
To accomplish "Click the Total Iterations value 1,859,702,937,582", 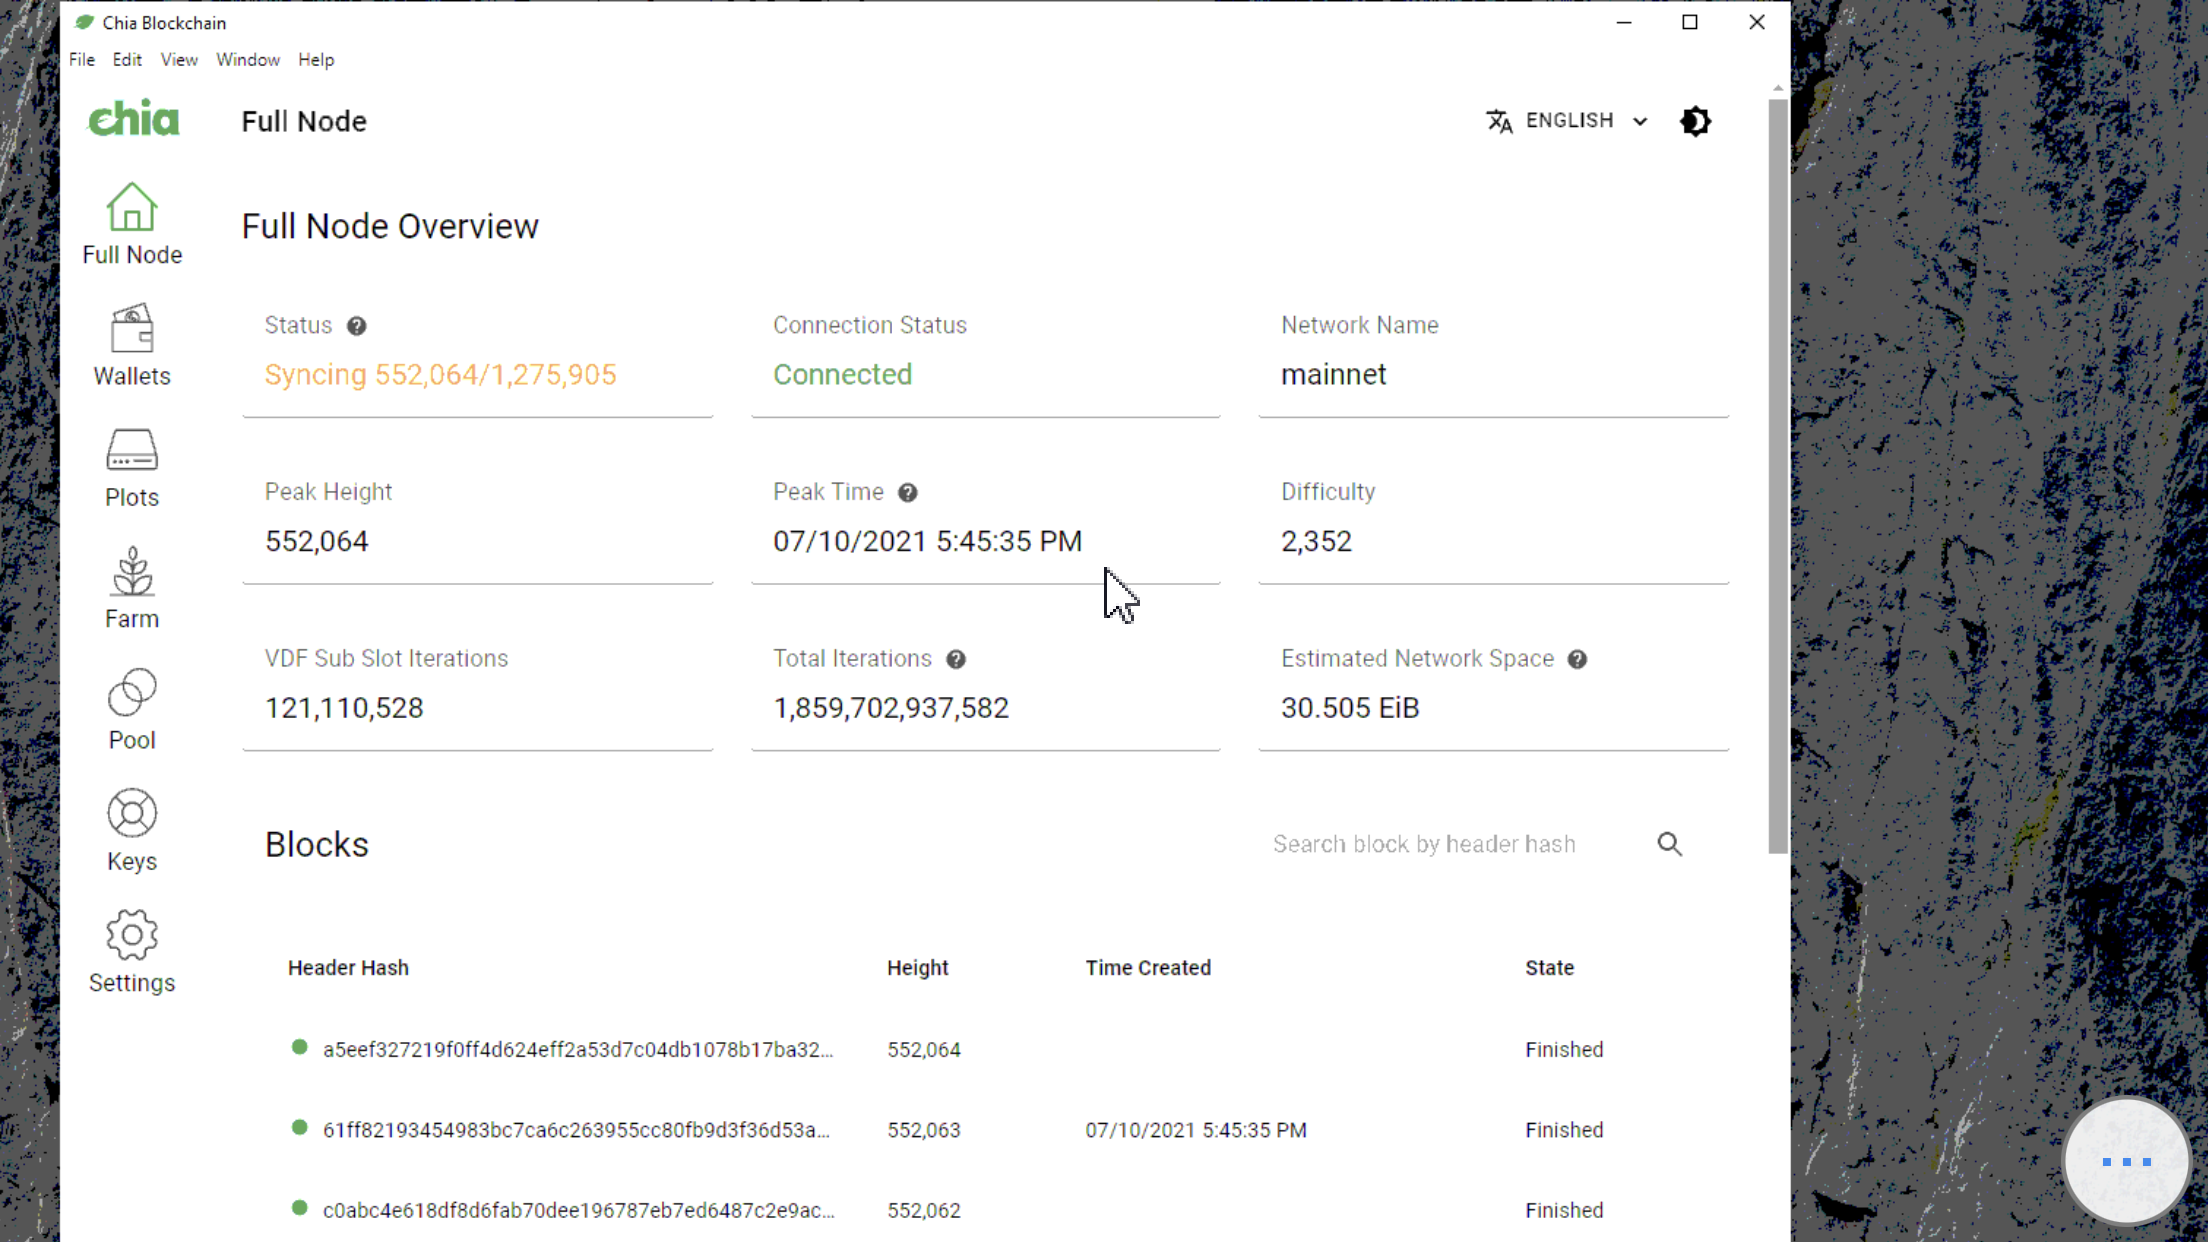I will click(x=890, y=709).
